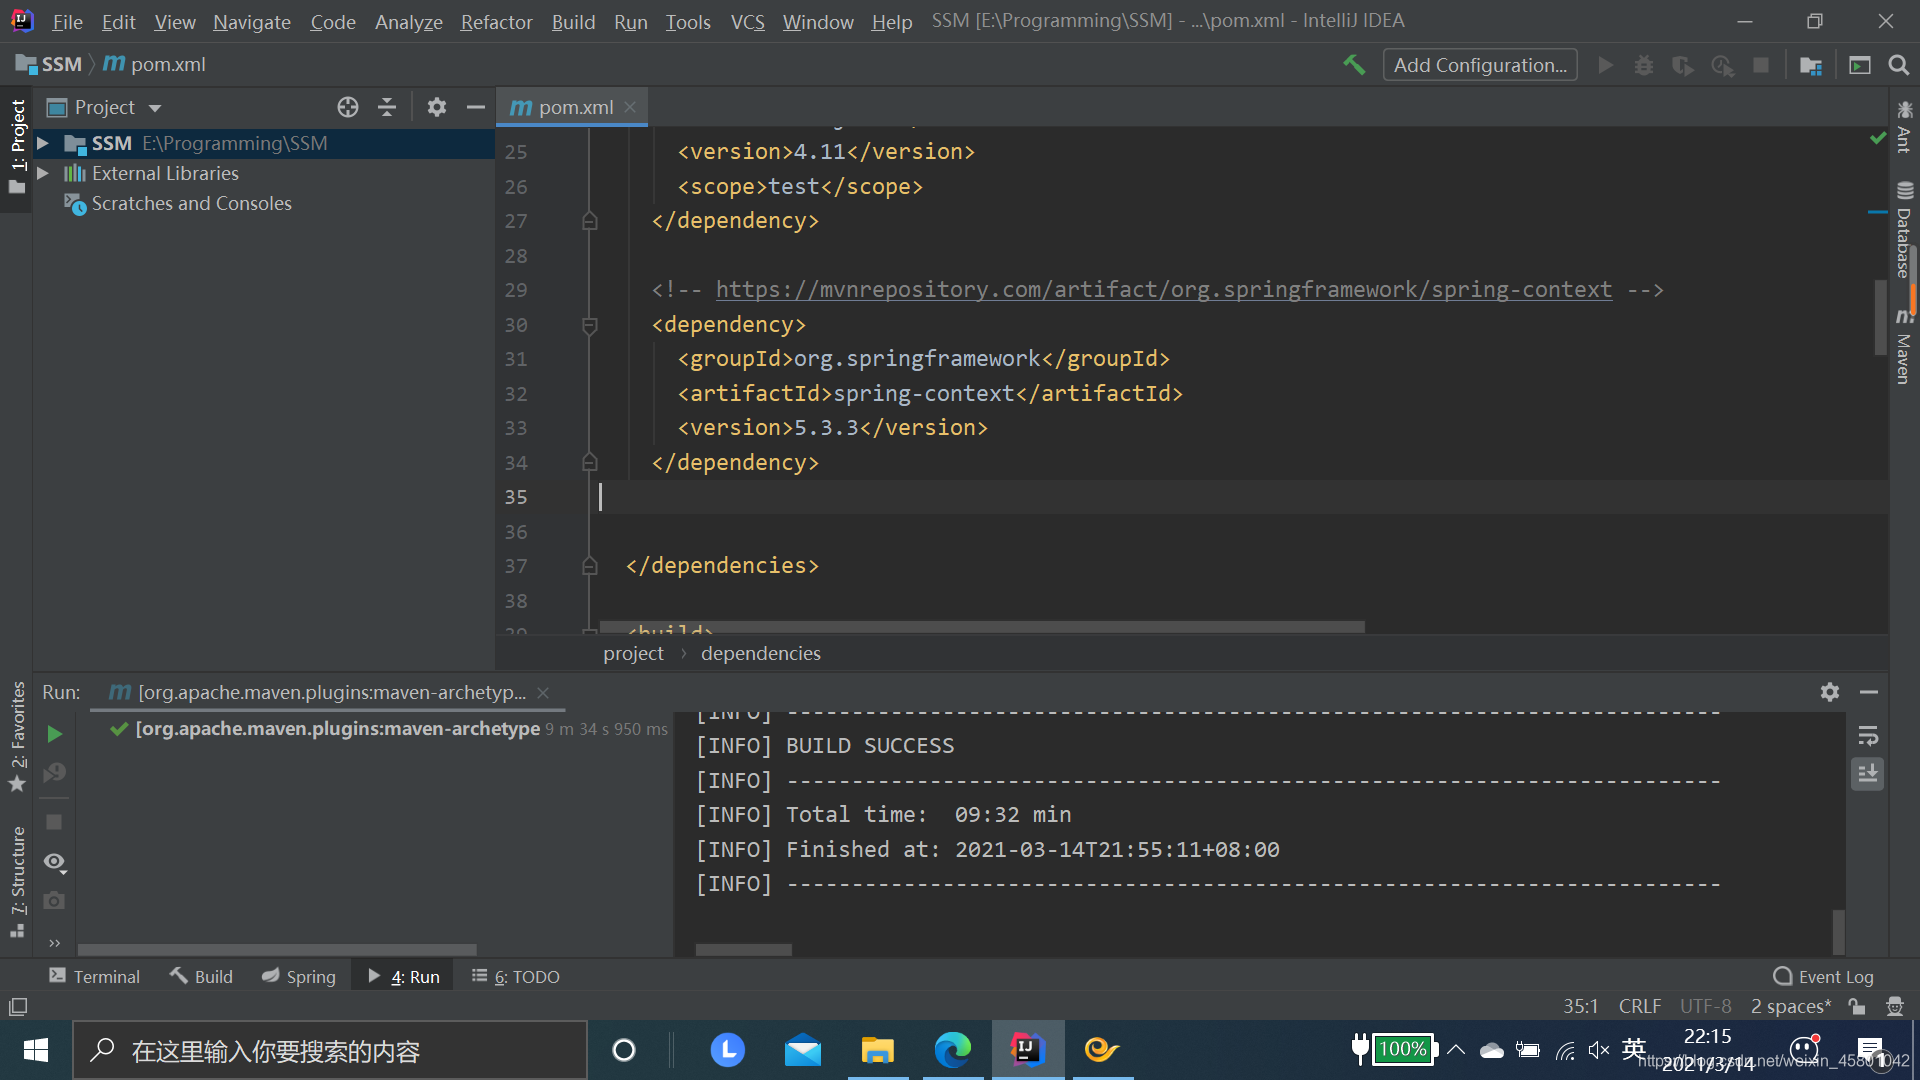Viewport: 1920px width, 1080px height.
Task: Collapse the fold marker at line 34
Action: pyautogui.click(x=590, y=462)
